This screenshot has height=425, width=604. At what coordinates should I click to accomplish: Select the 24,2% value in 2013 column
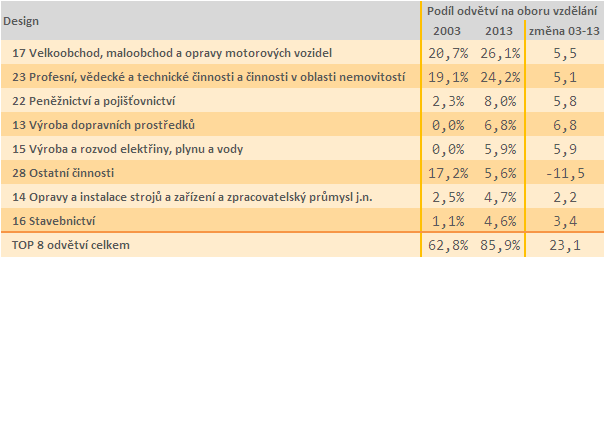pos(500,77)
